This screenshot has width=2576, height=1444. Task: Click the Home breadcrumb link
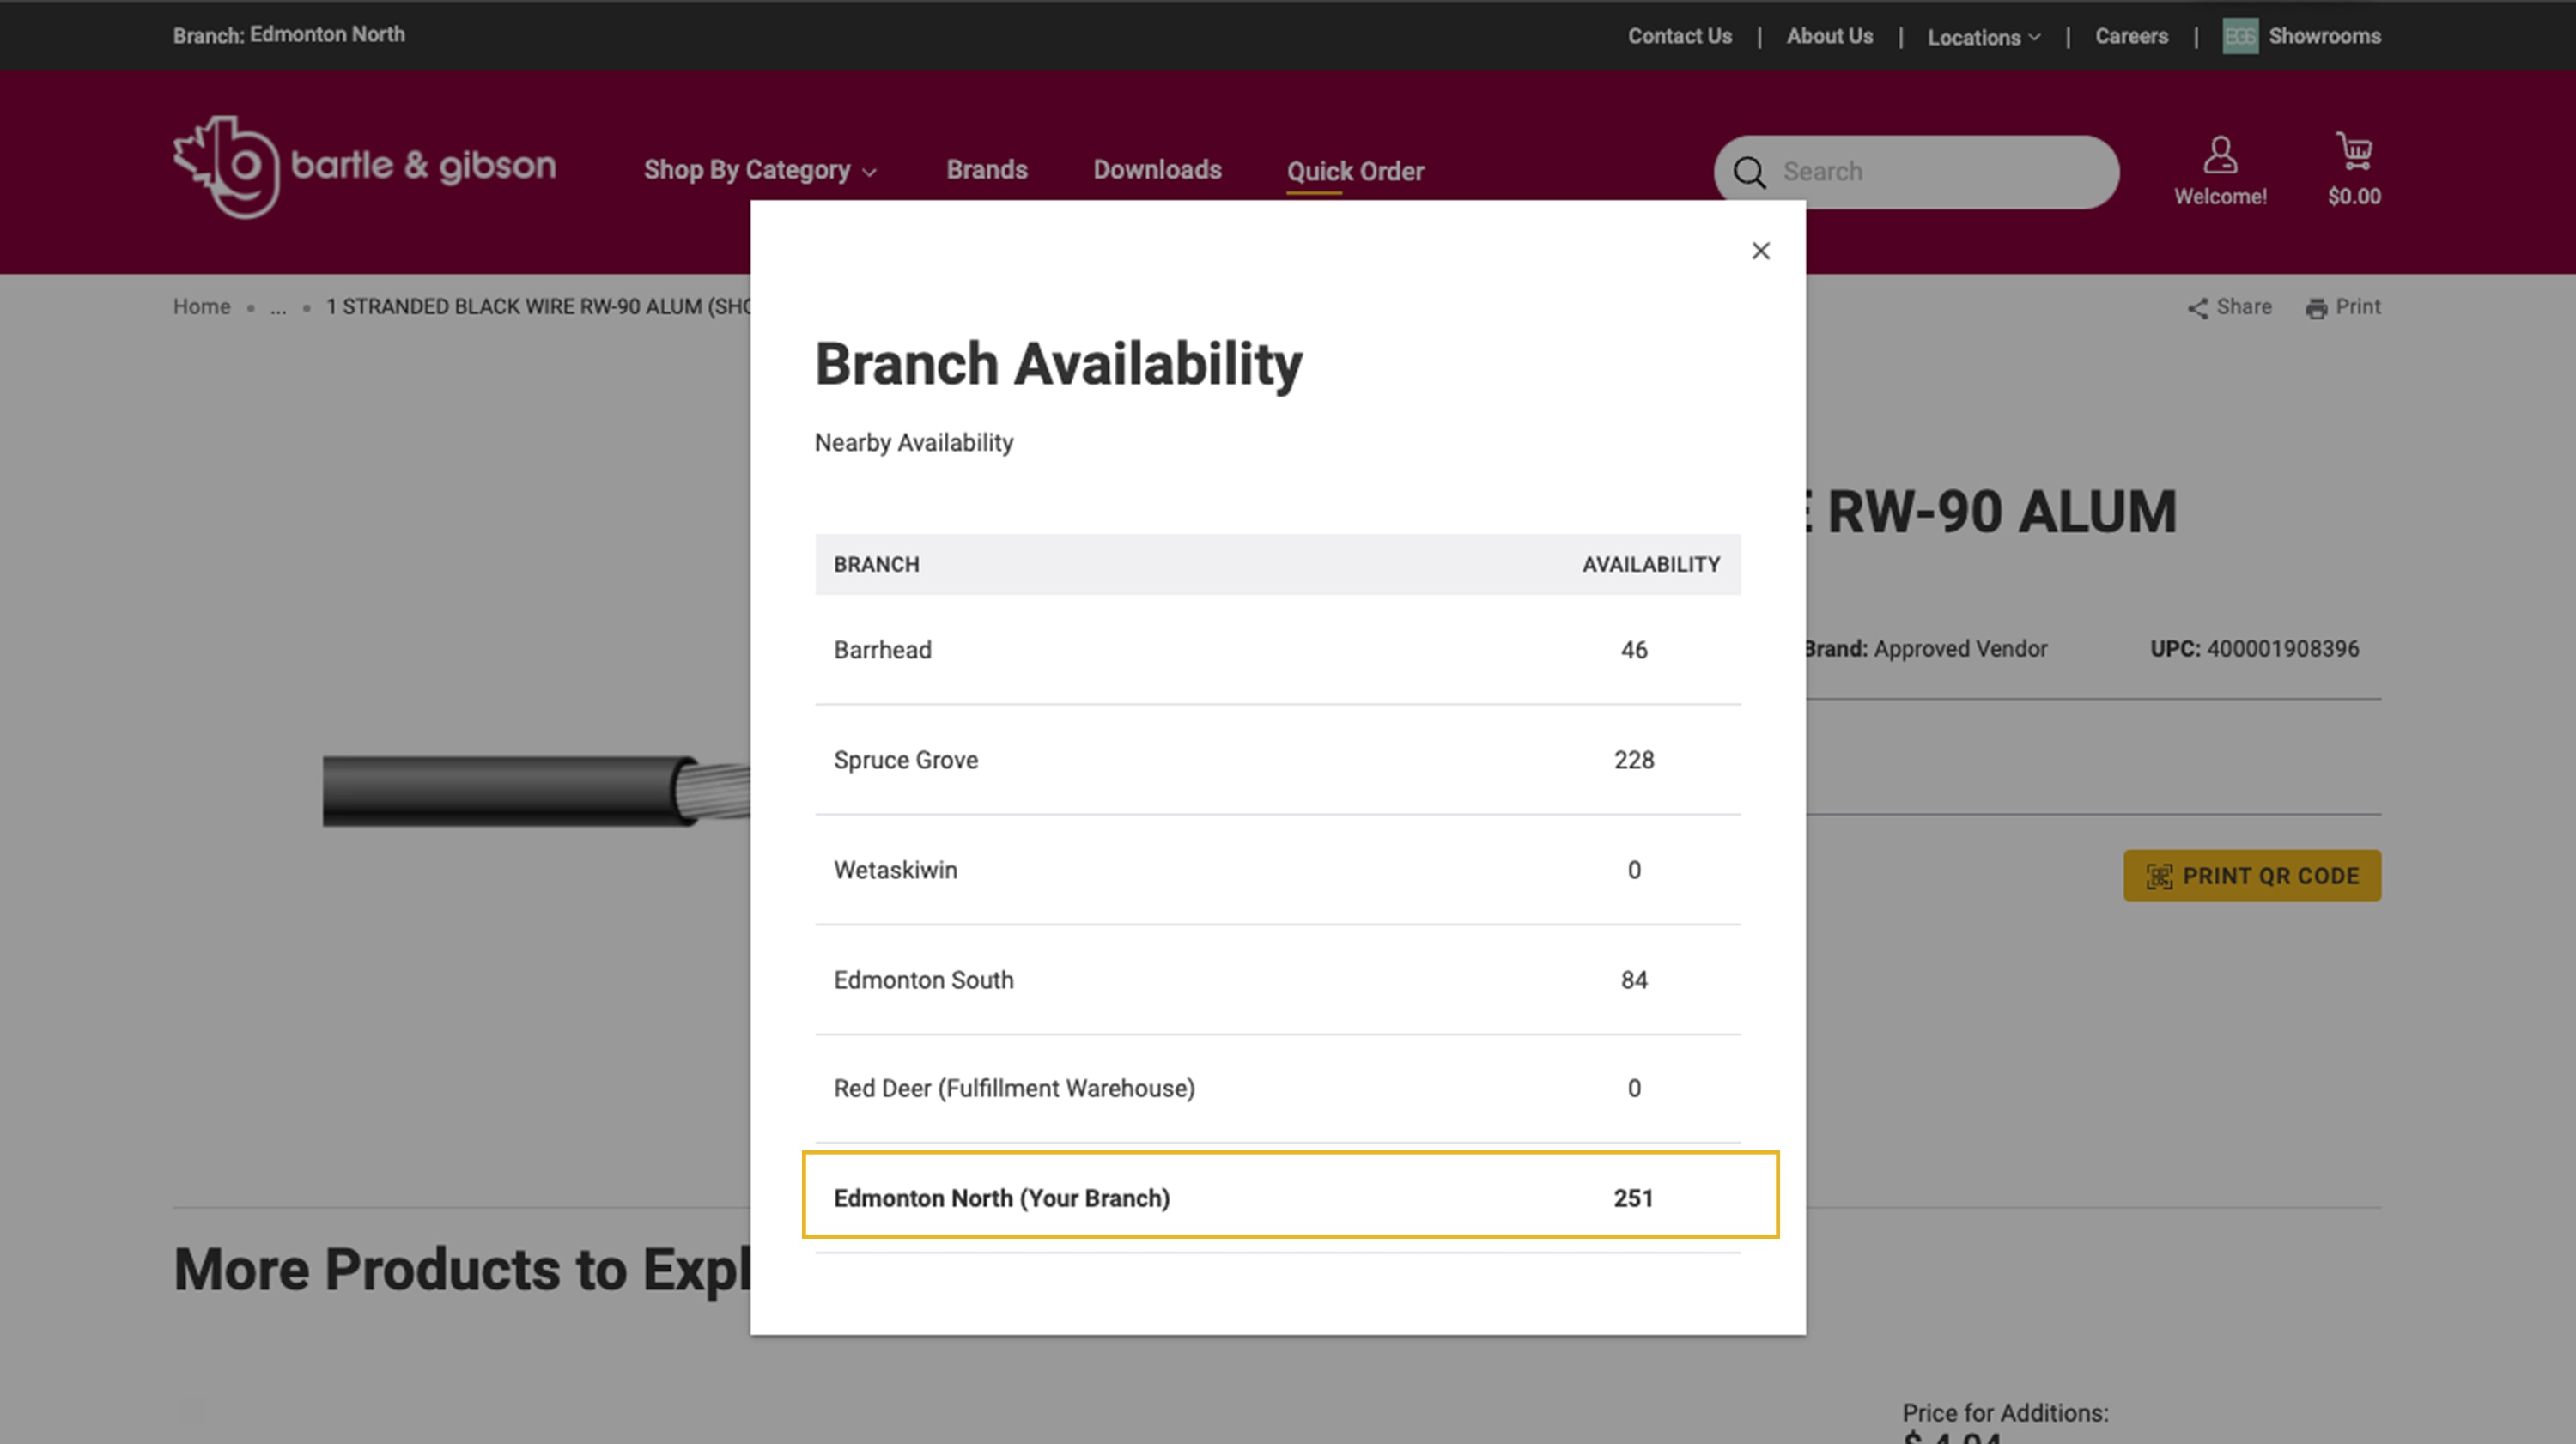201,307
